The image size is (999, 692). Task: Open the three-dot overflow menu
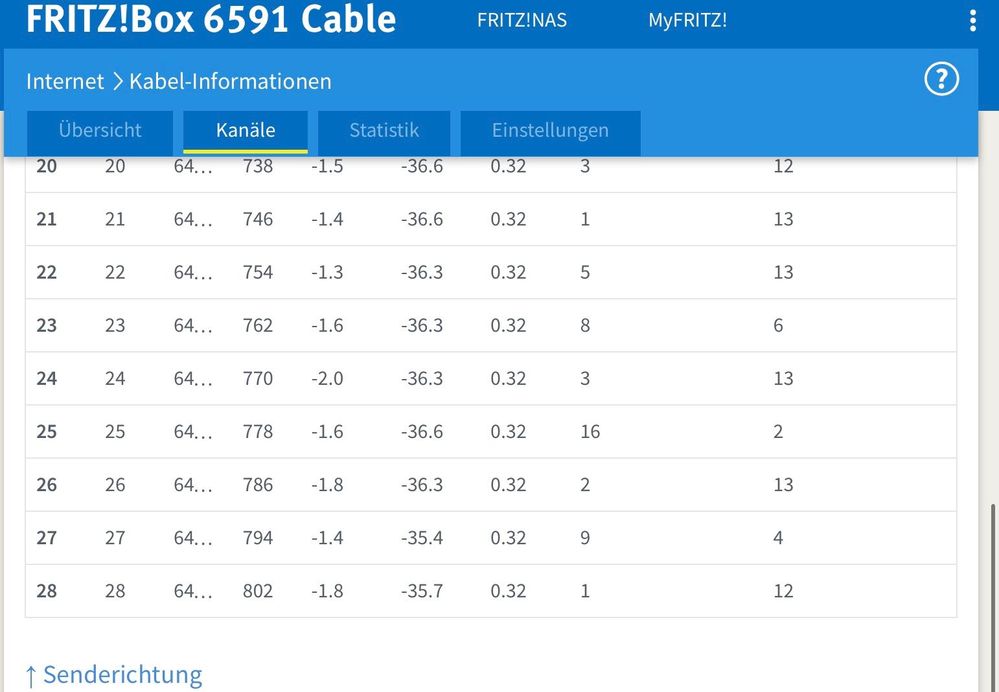tap(973, 21)
